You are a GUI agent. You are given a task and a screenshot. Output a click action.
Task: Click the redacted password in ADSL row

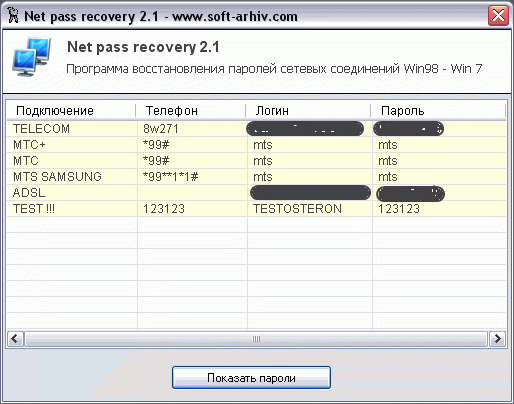point(410,194)
